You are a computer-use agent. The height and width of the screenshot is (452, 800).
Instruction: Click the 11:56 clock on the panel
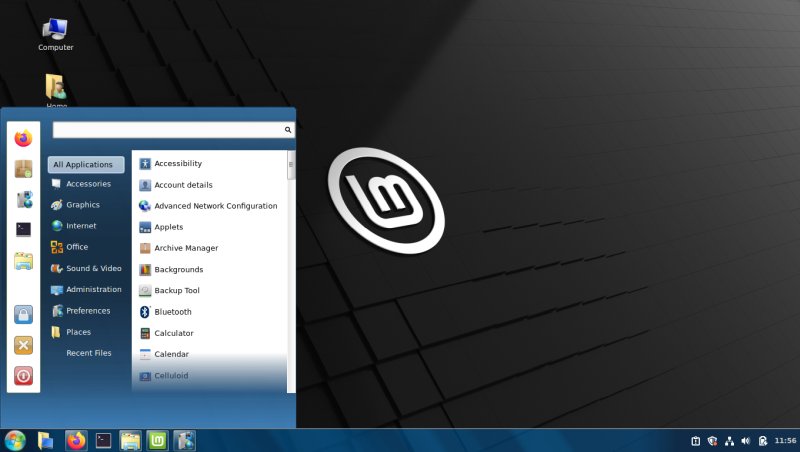tap(785, 441)
